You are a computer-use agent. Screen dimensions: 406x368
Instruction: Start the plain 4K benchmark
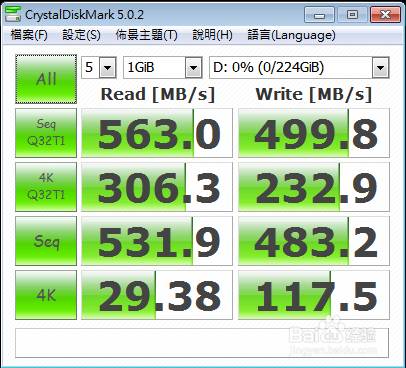46,295
